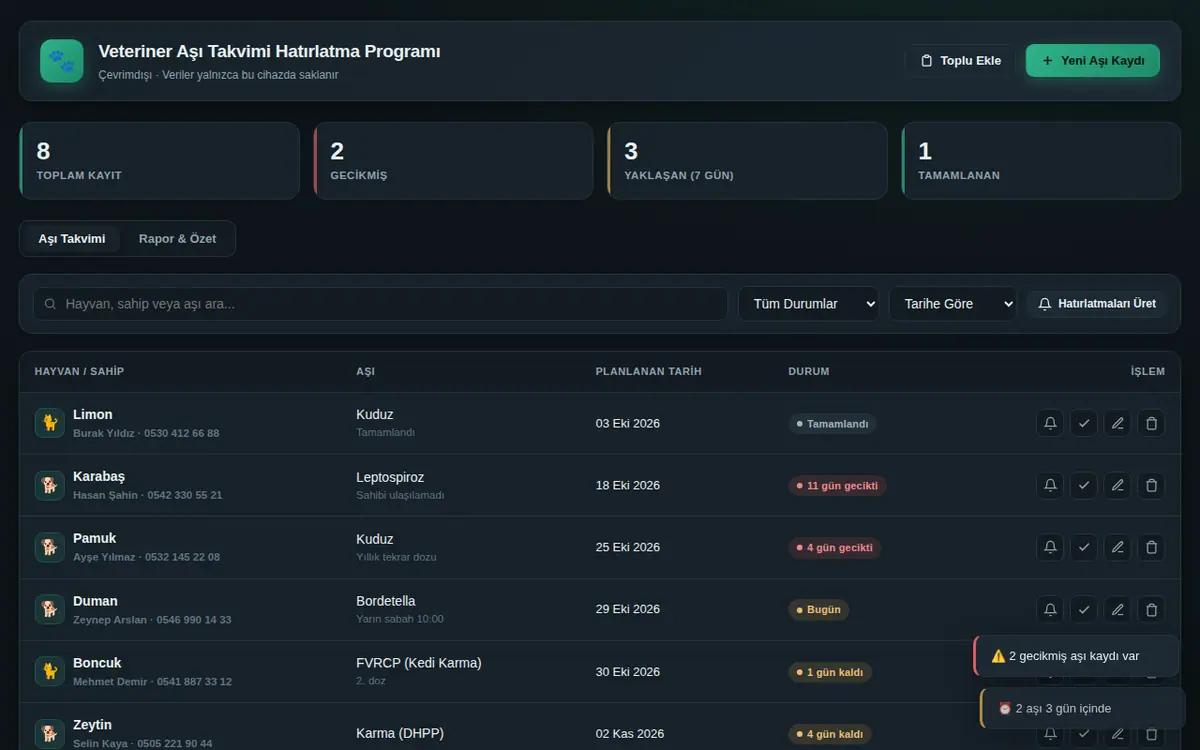The image size is (1200, 750).
Task: Click the Yaklaşan (7 Gün) stat card
Action: (748, 161)
